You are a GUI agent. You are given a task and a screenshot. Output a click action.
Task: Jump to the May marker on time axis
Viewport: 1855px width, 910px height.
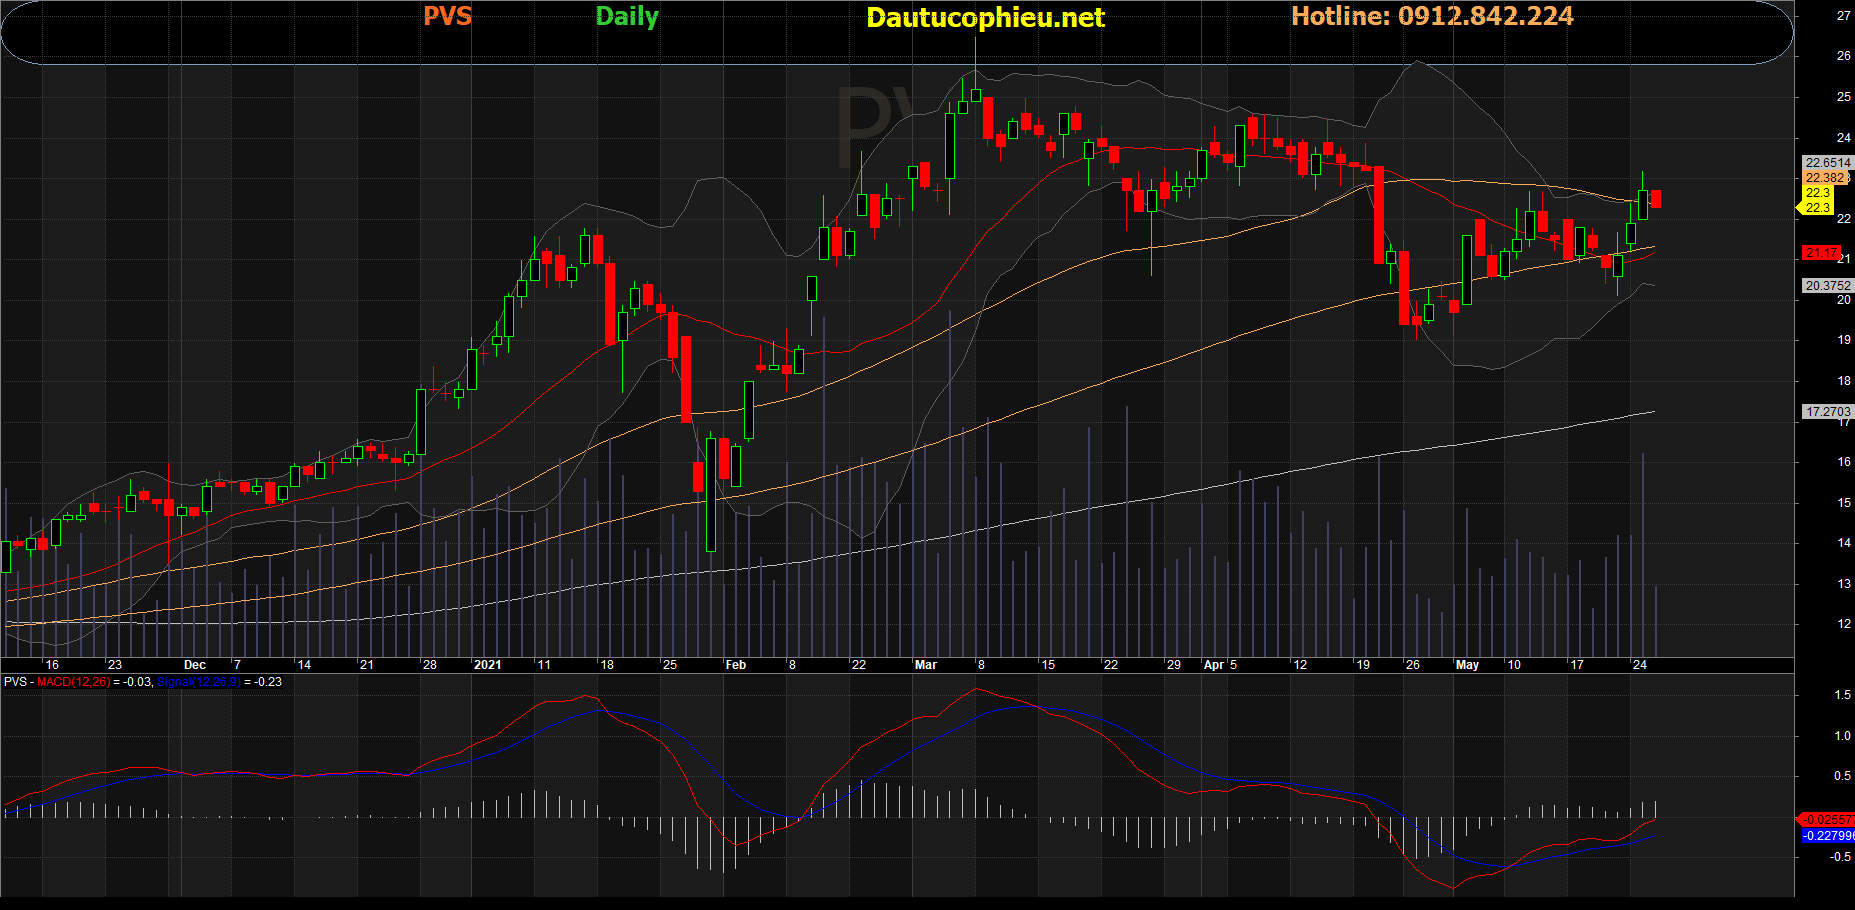(1467, 665)
